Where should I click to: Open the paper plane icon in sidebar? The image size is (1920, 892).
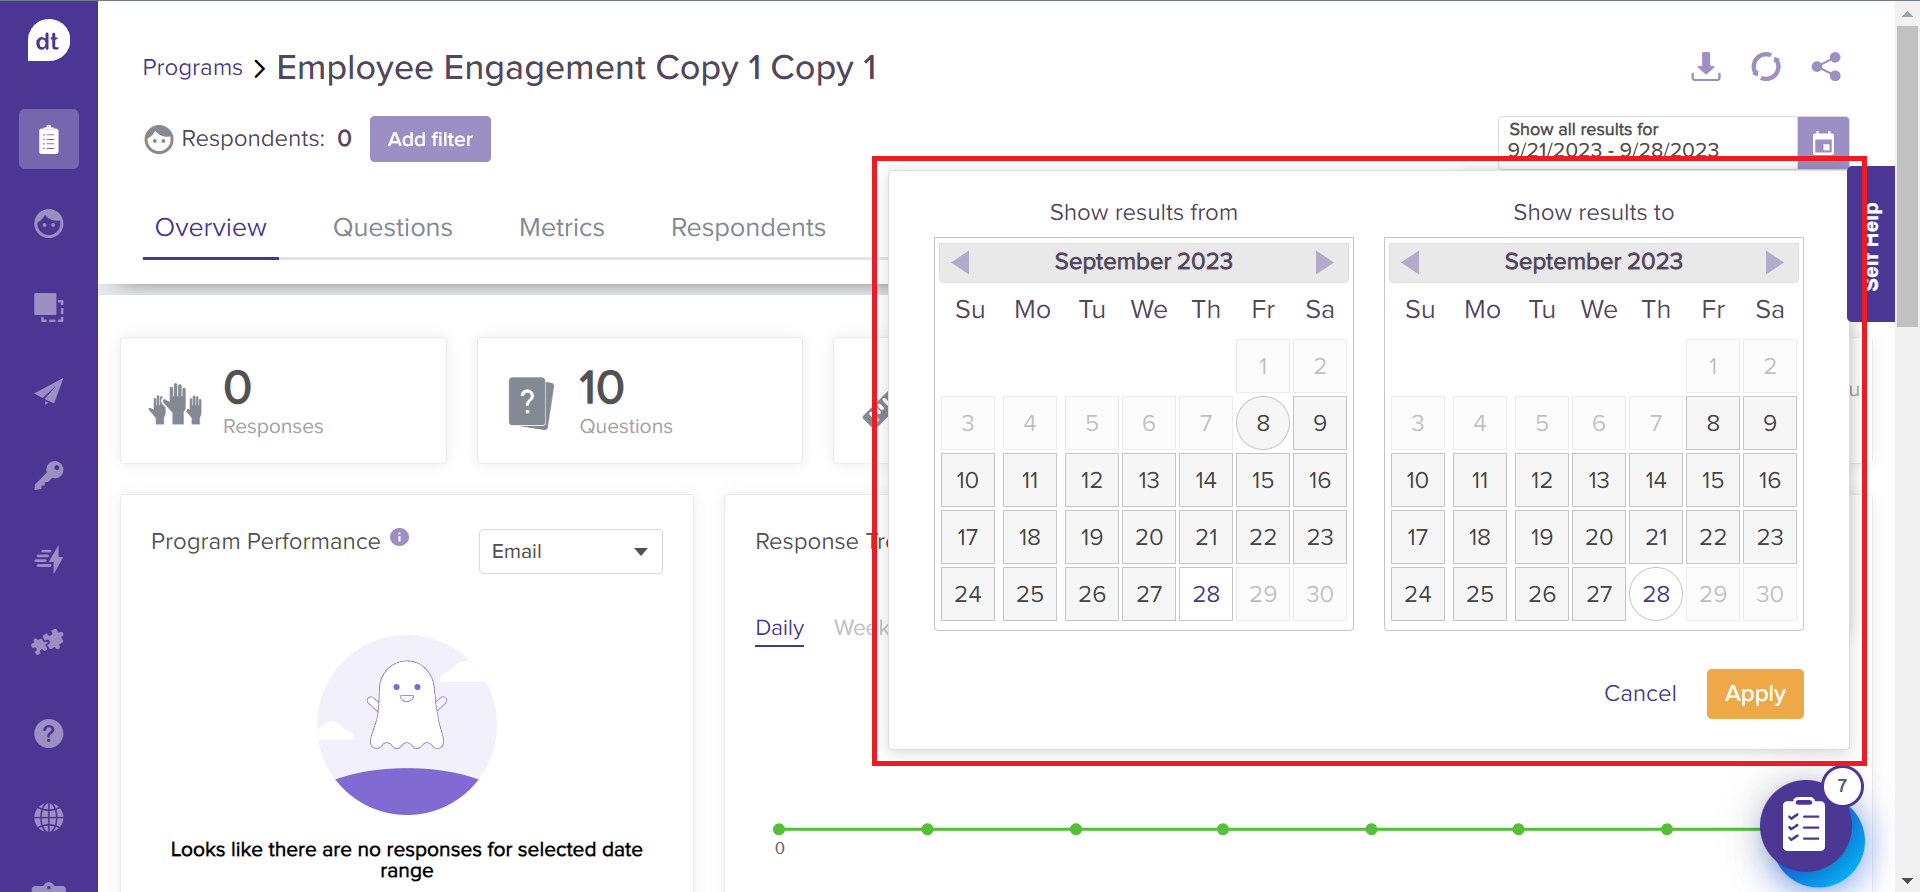tap(48, 391)
